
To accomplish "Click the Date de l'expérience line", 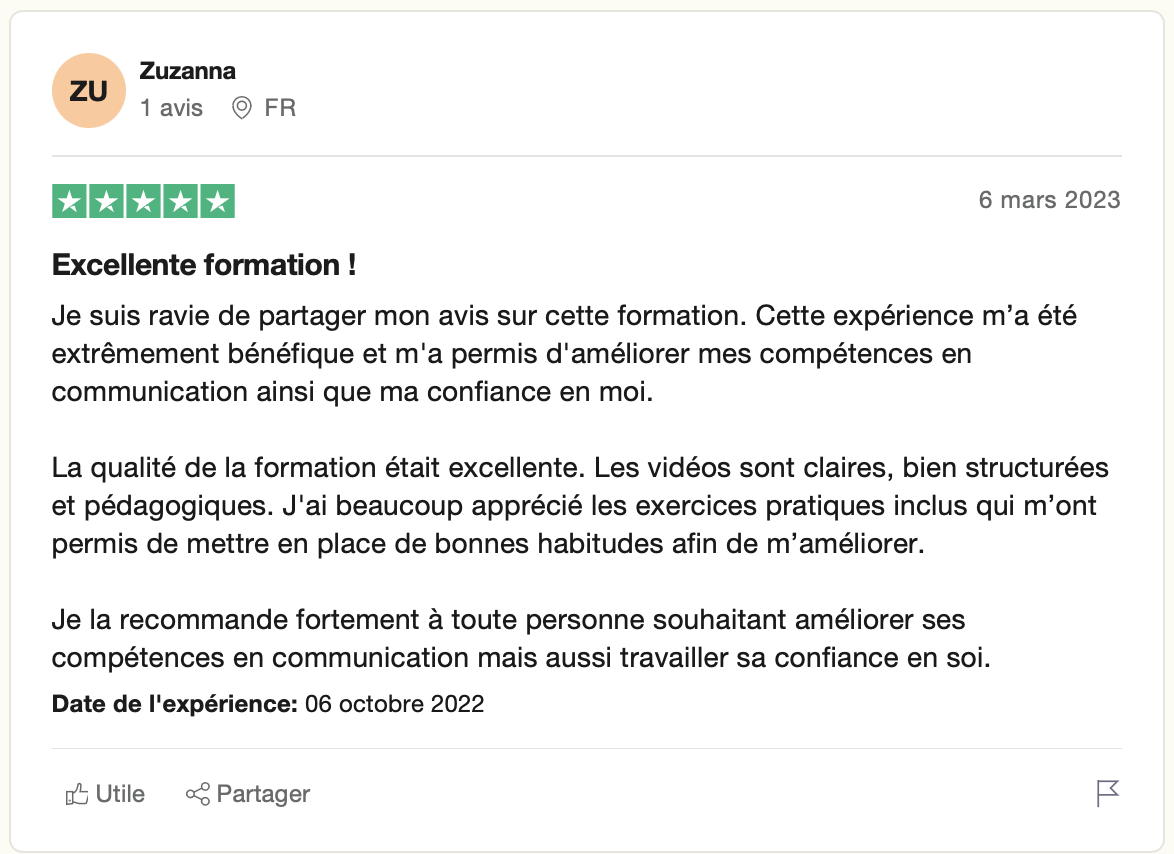I will point(268,704).
